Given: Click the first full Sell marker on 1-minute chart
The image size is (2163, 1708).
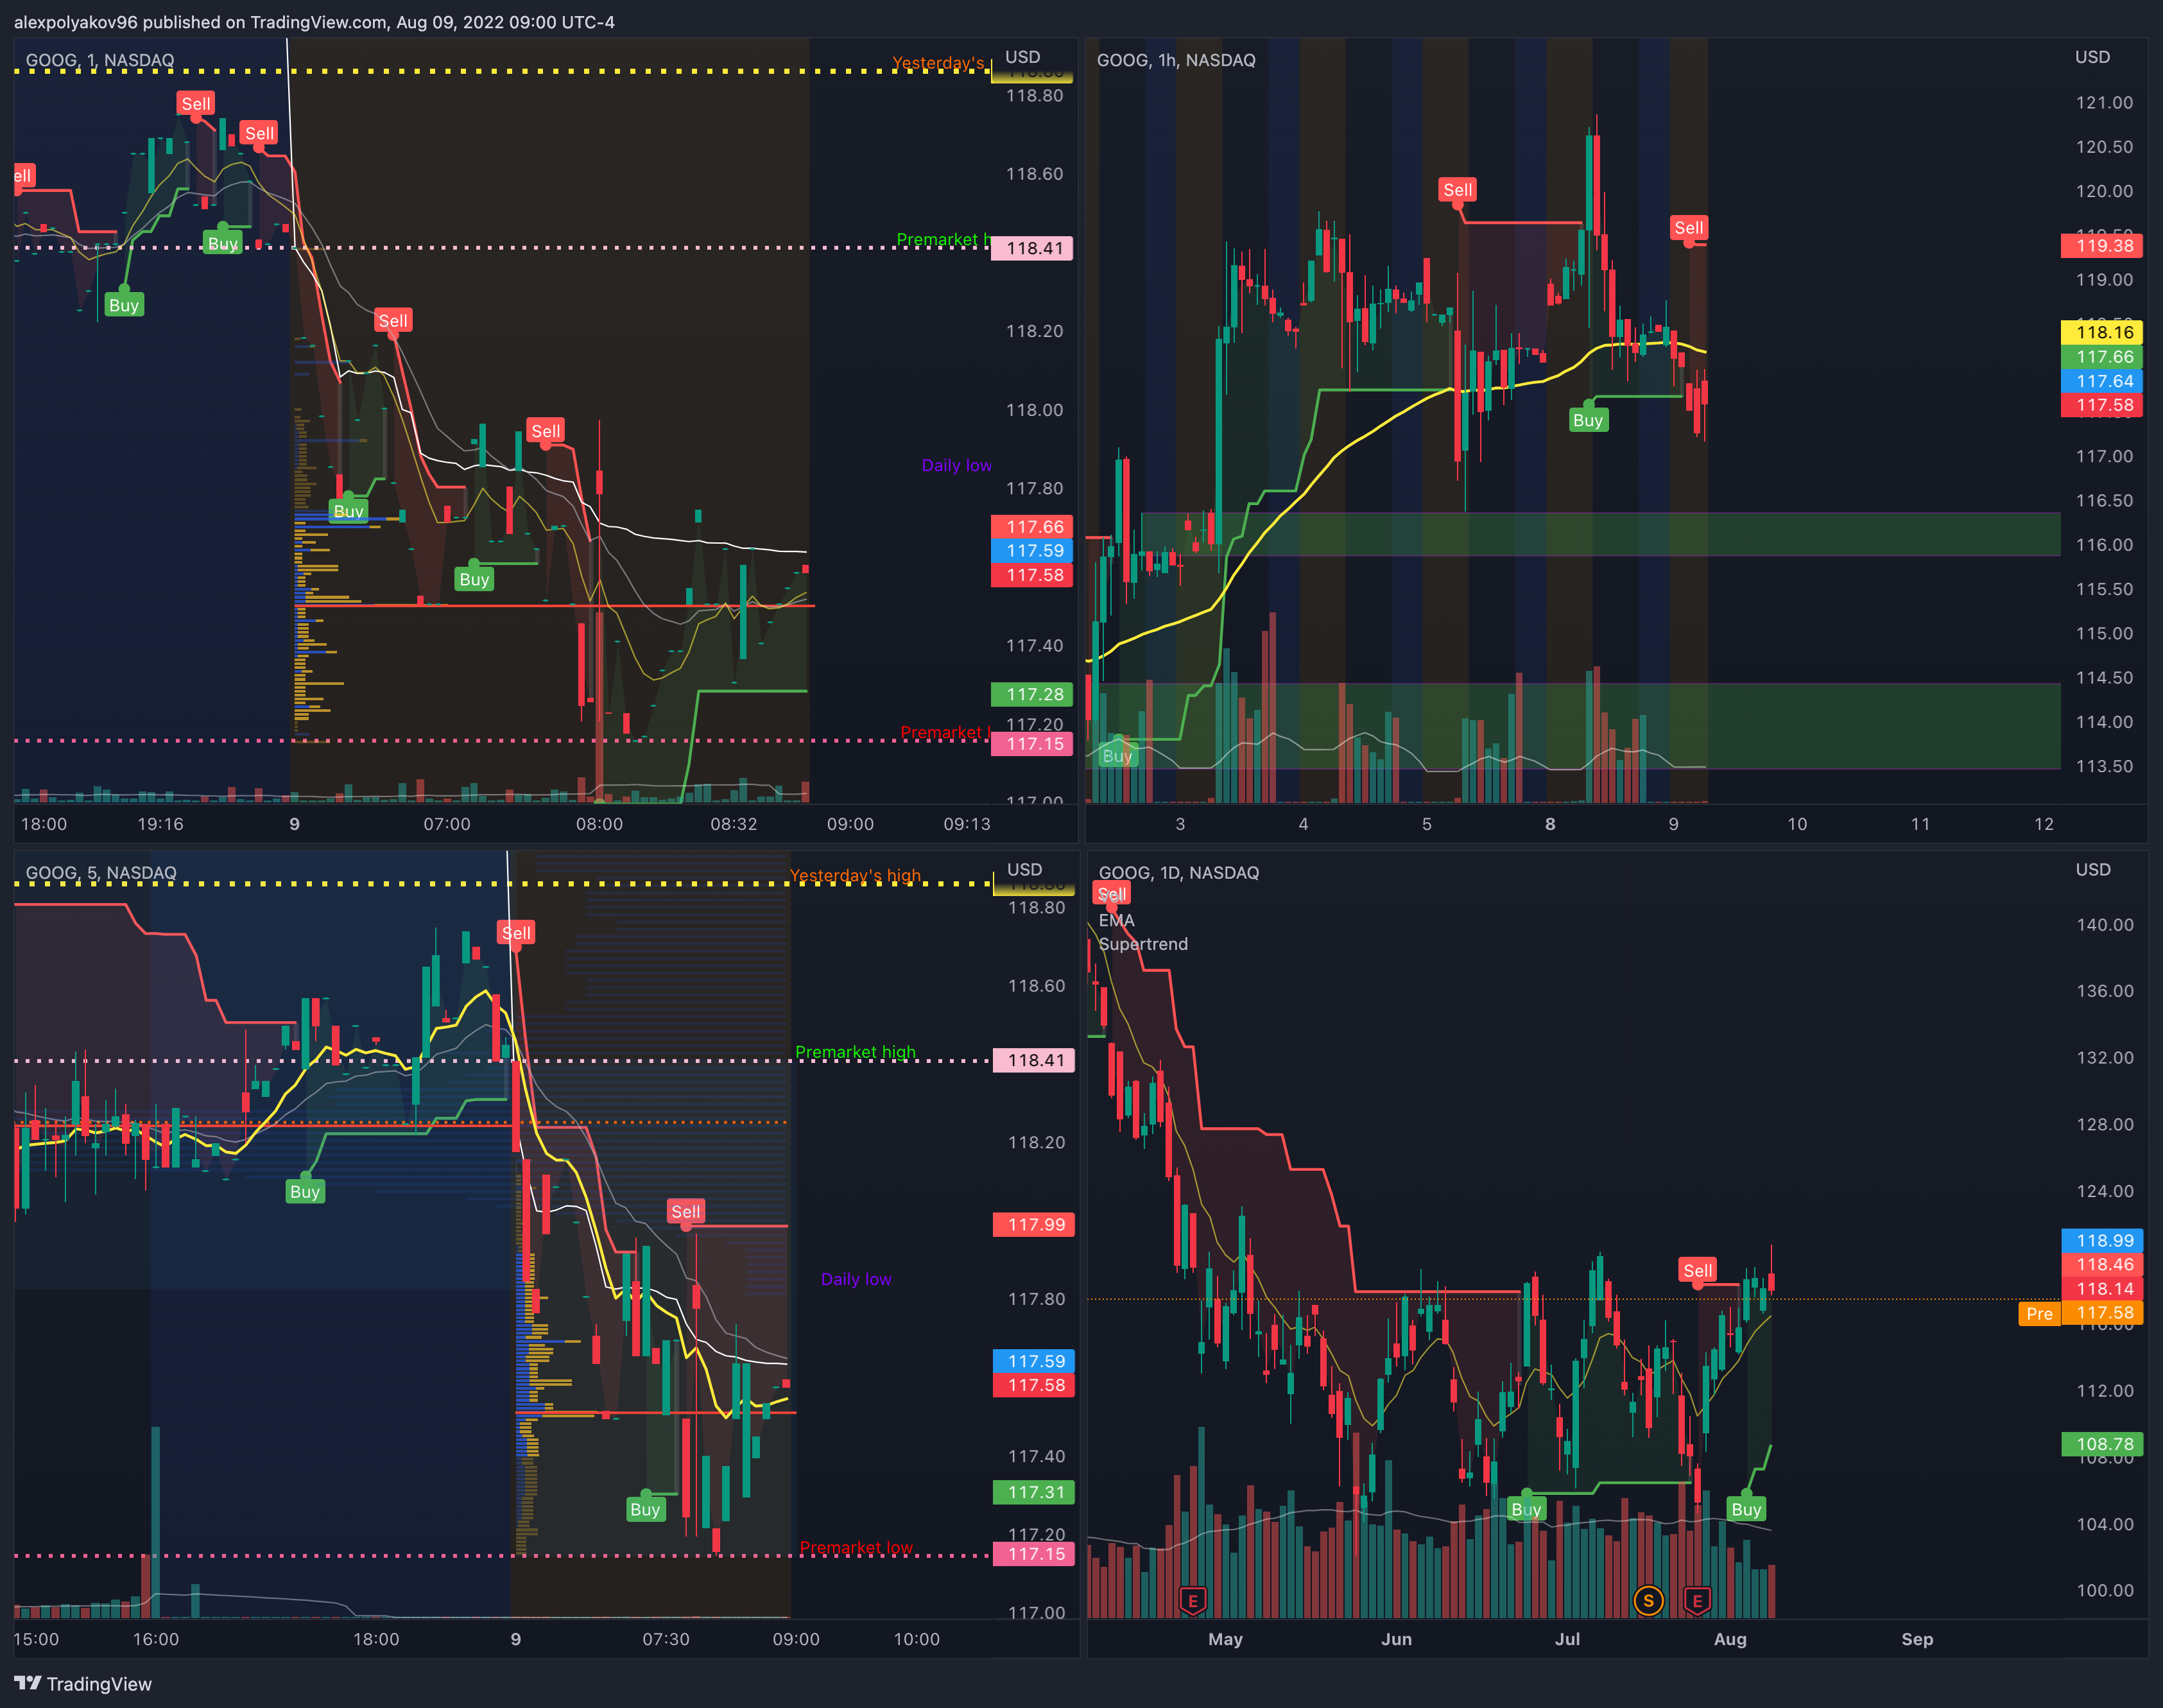Looking at the screenshot, I should coord(196,103).
